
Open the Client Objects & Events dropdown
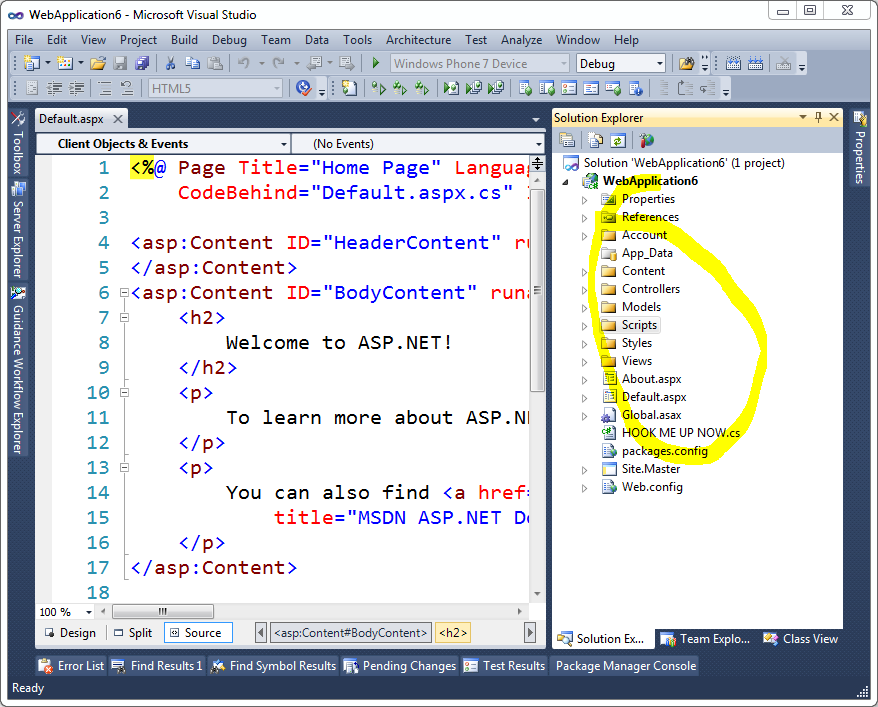(x=283, y=144)
